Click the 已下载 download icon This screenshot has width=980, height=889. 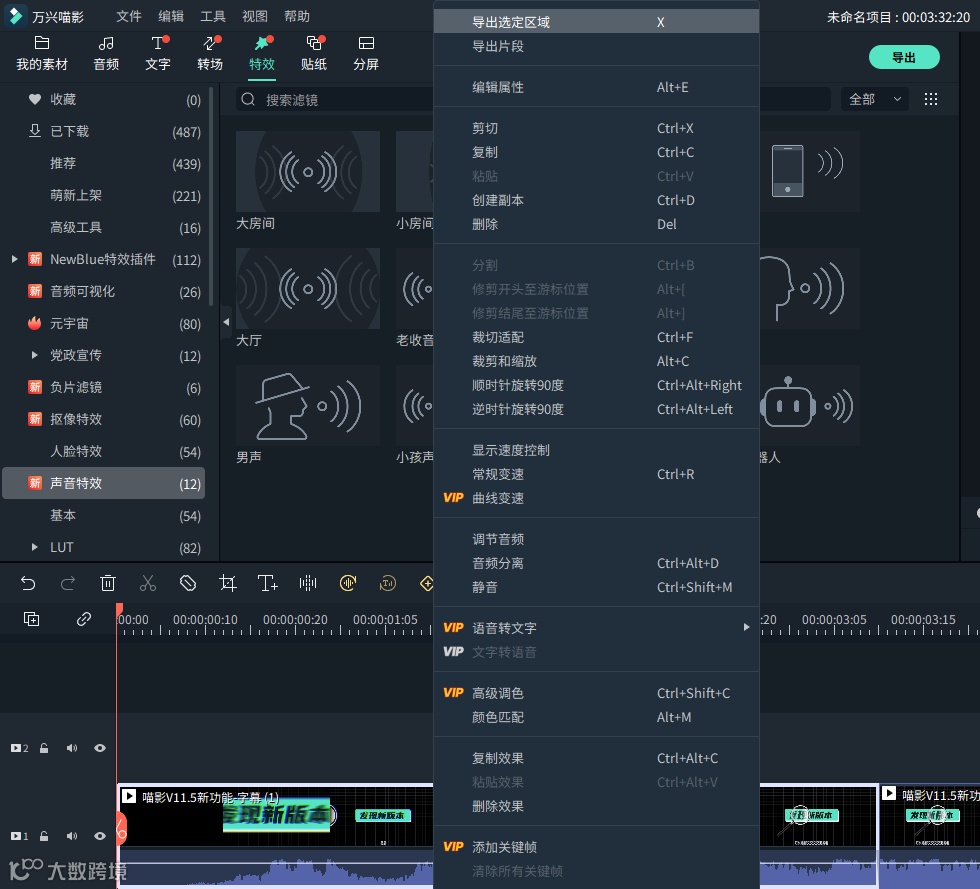(x=35, y=131)
